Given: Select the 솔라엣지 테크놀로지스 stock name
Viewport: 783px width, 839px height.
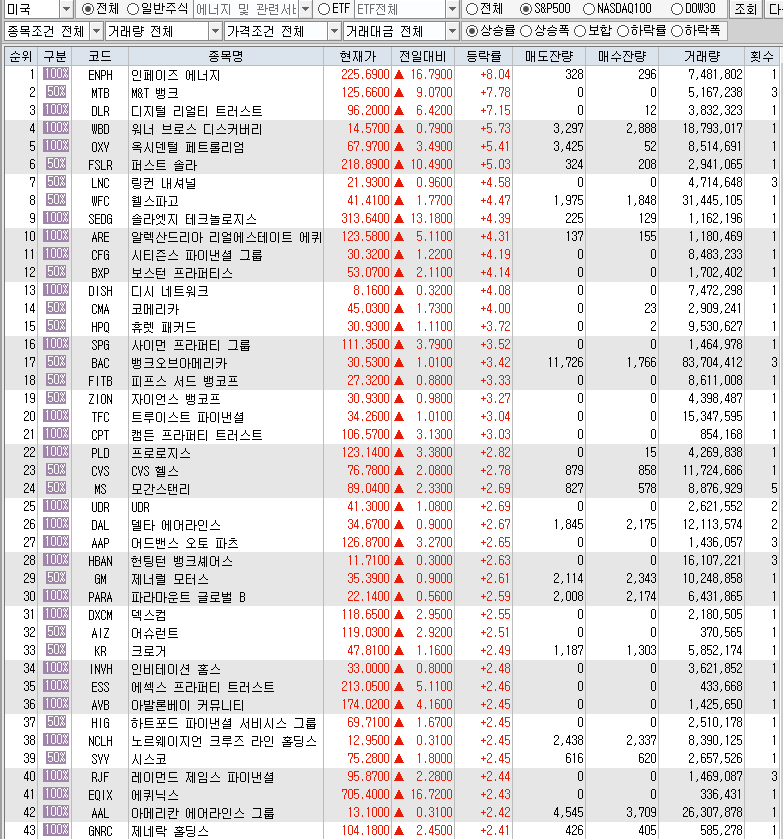Looking at the screenshot, I should coord(194,219).
